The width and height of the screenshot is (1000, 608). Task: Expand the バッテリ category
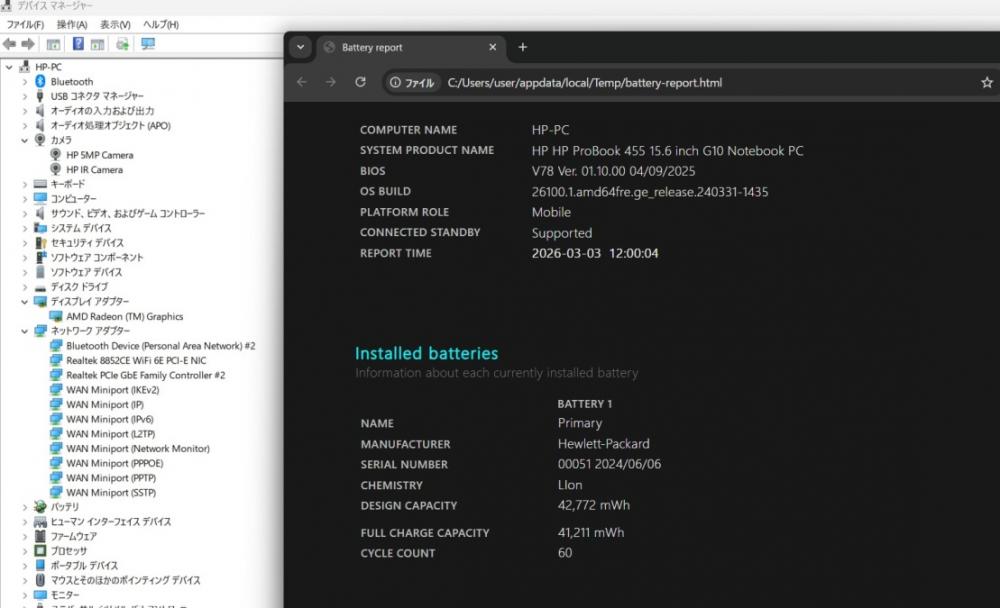[24, 507]
